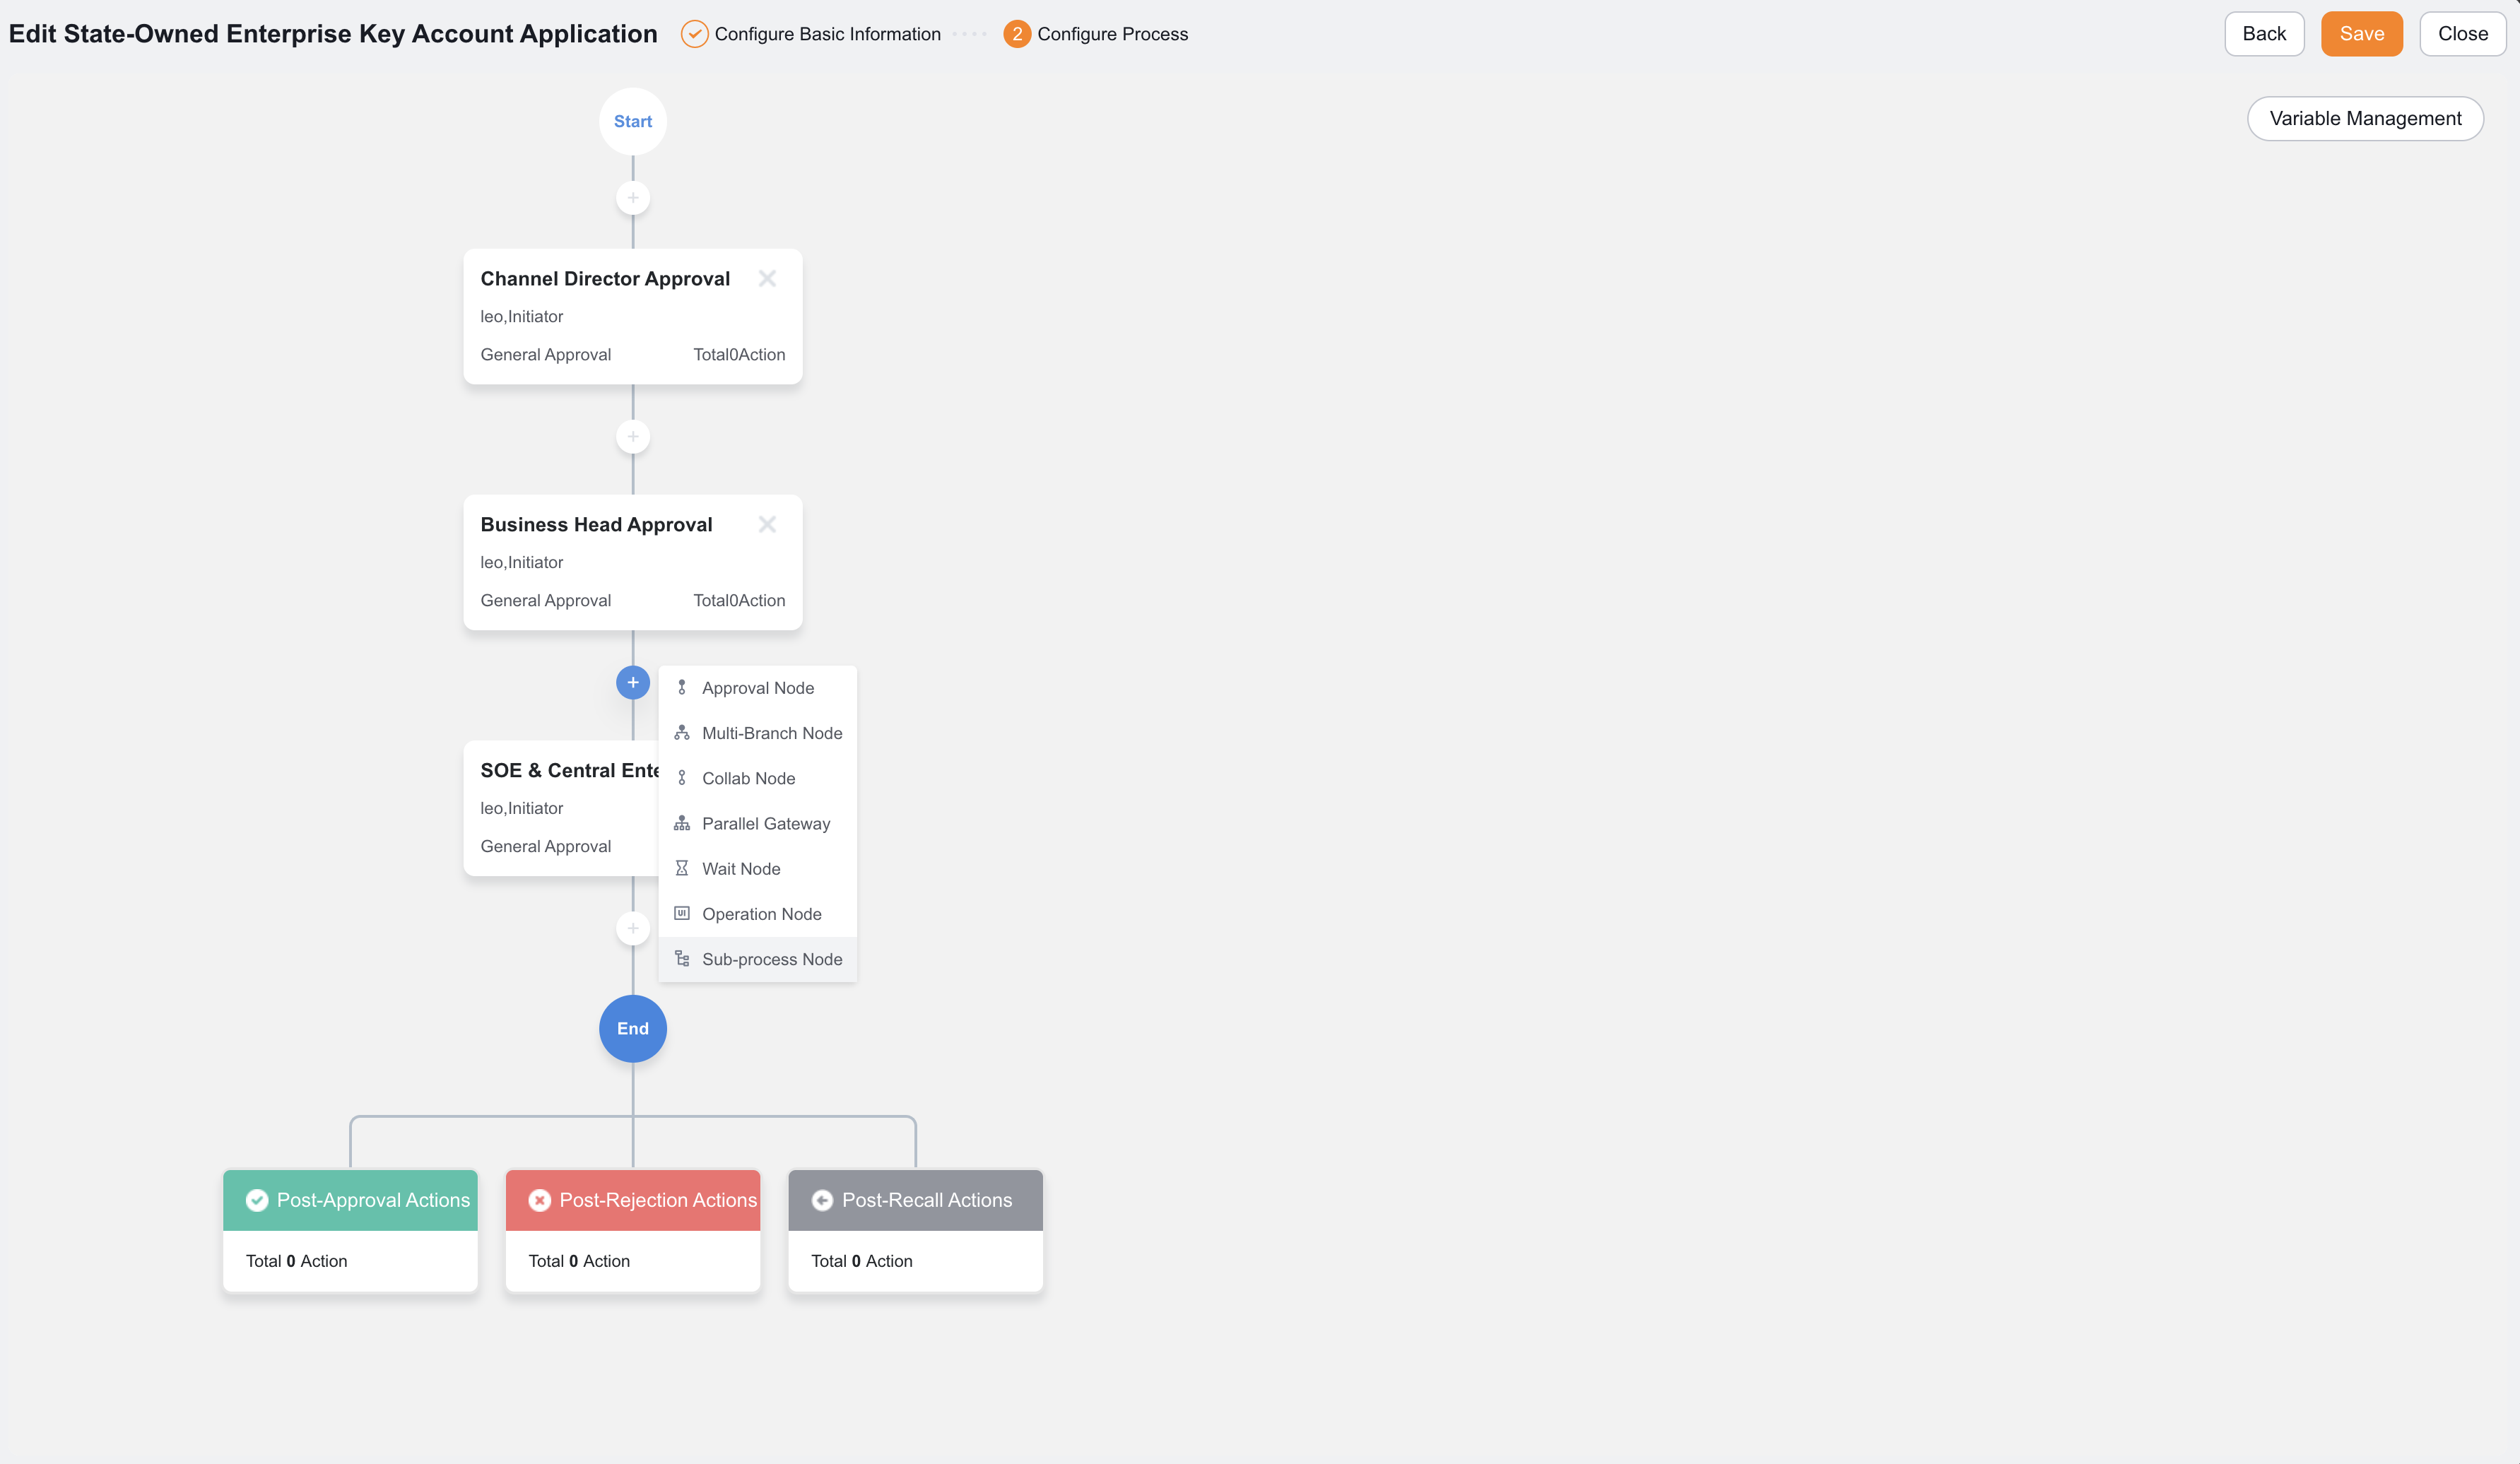Click Total0Action in Channel Director Approval
This screenshot has height=1464, width=2520.
[x=739, y=354]
